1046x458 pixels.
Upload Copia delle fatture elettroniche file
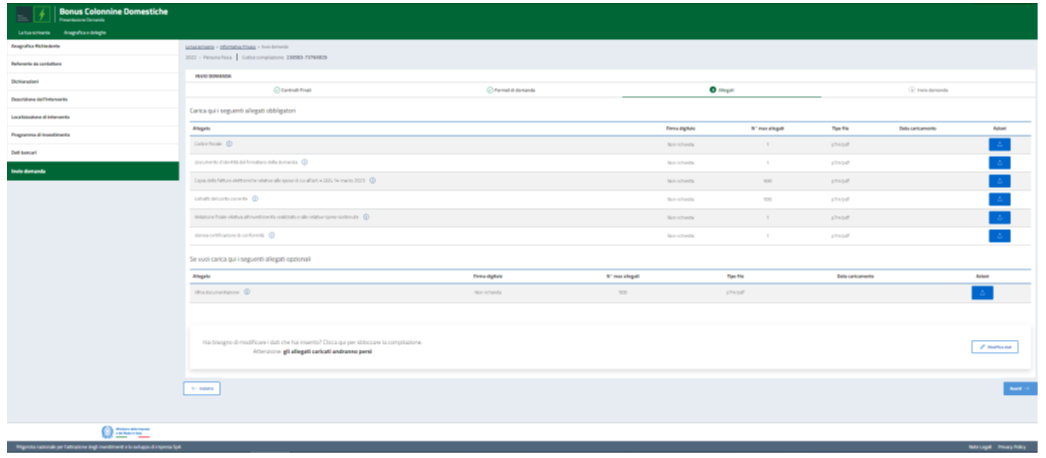point(999,181)
